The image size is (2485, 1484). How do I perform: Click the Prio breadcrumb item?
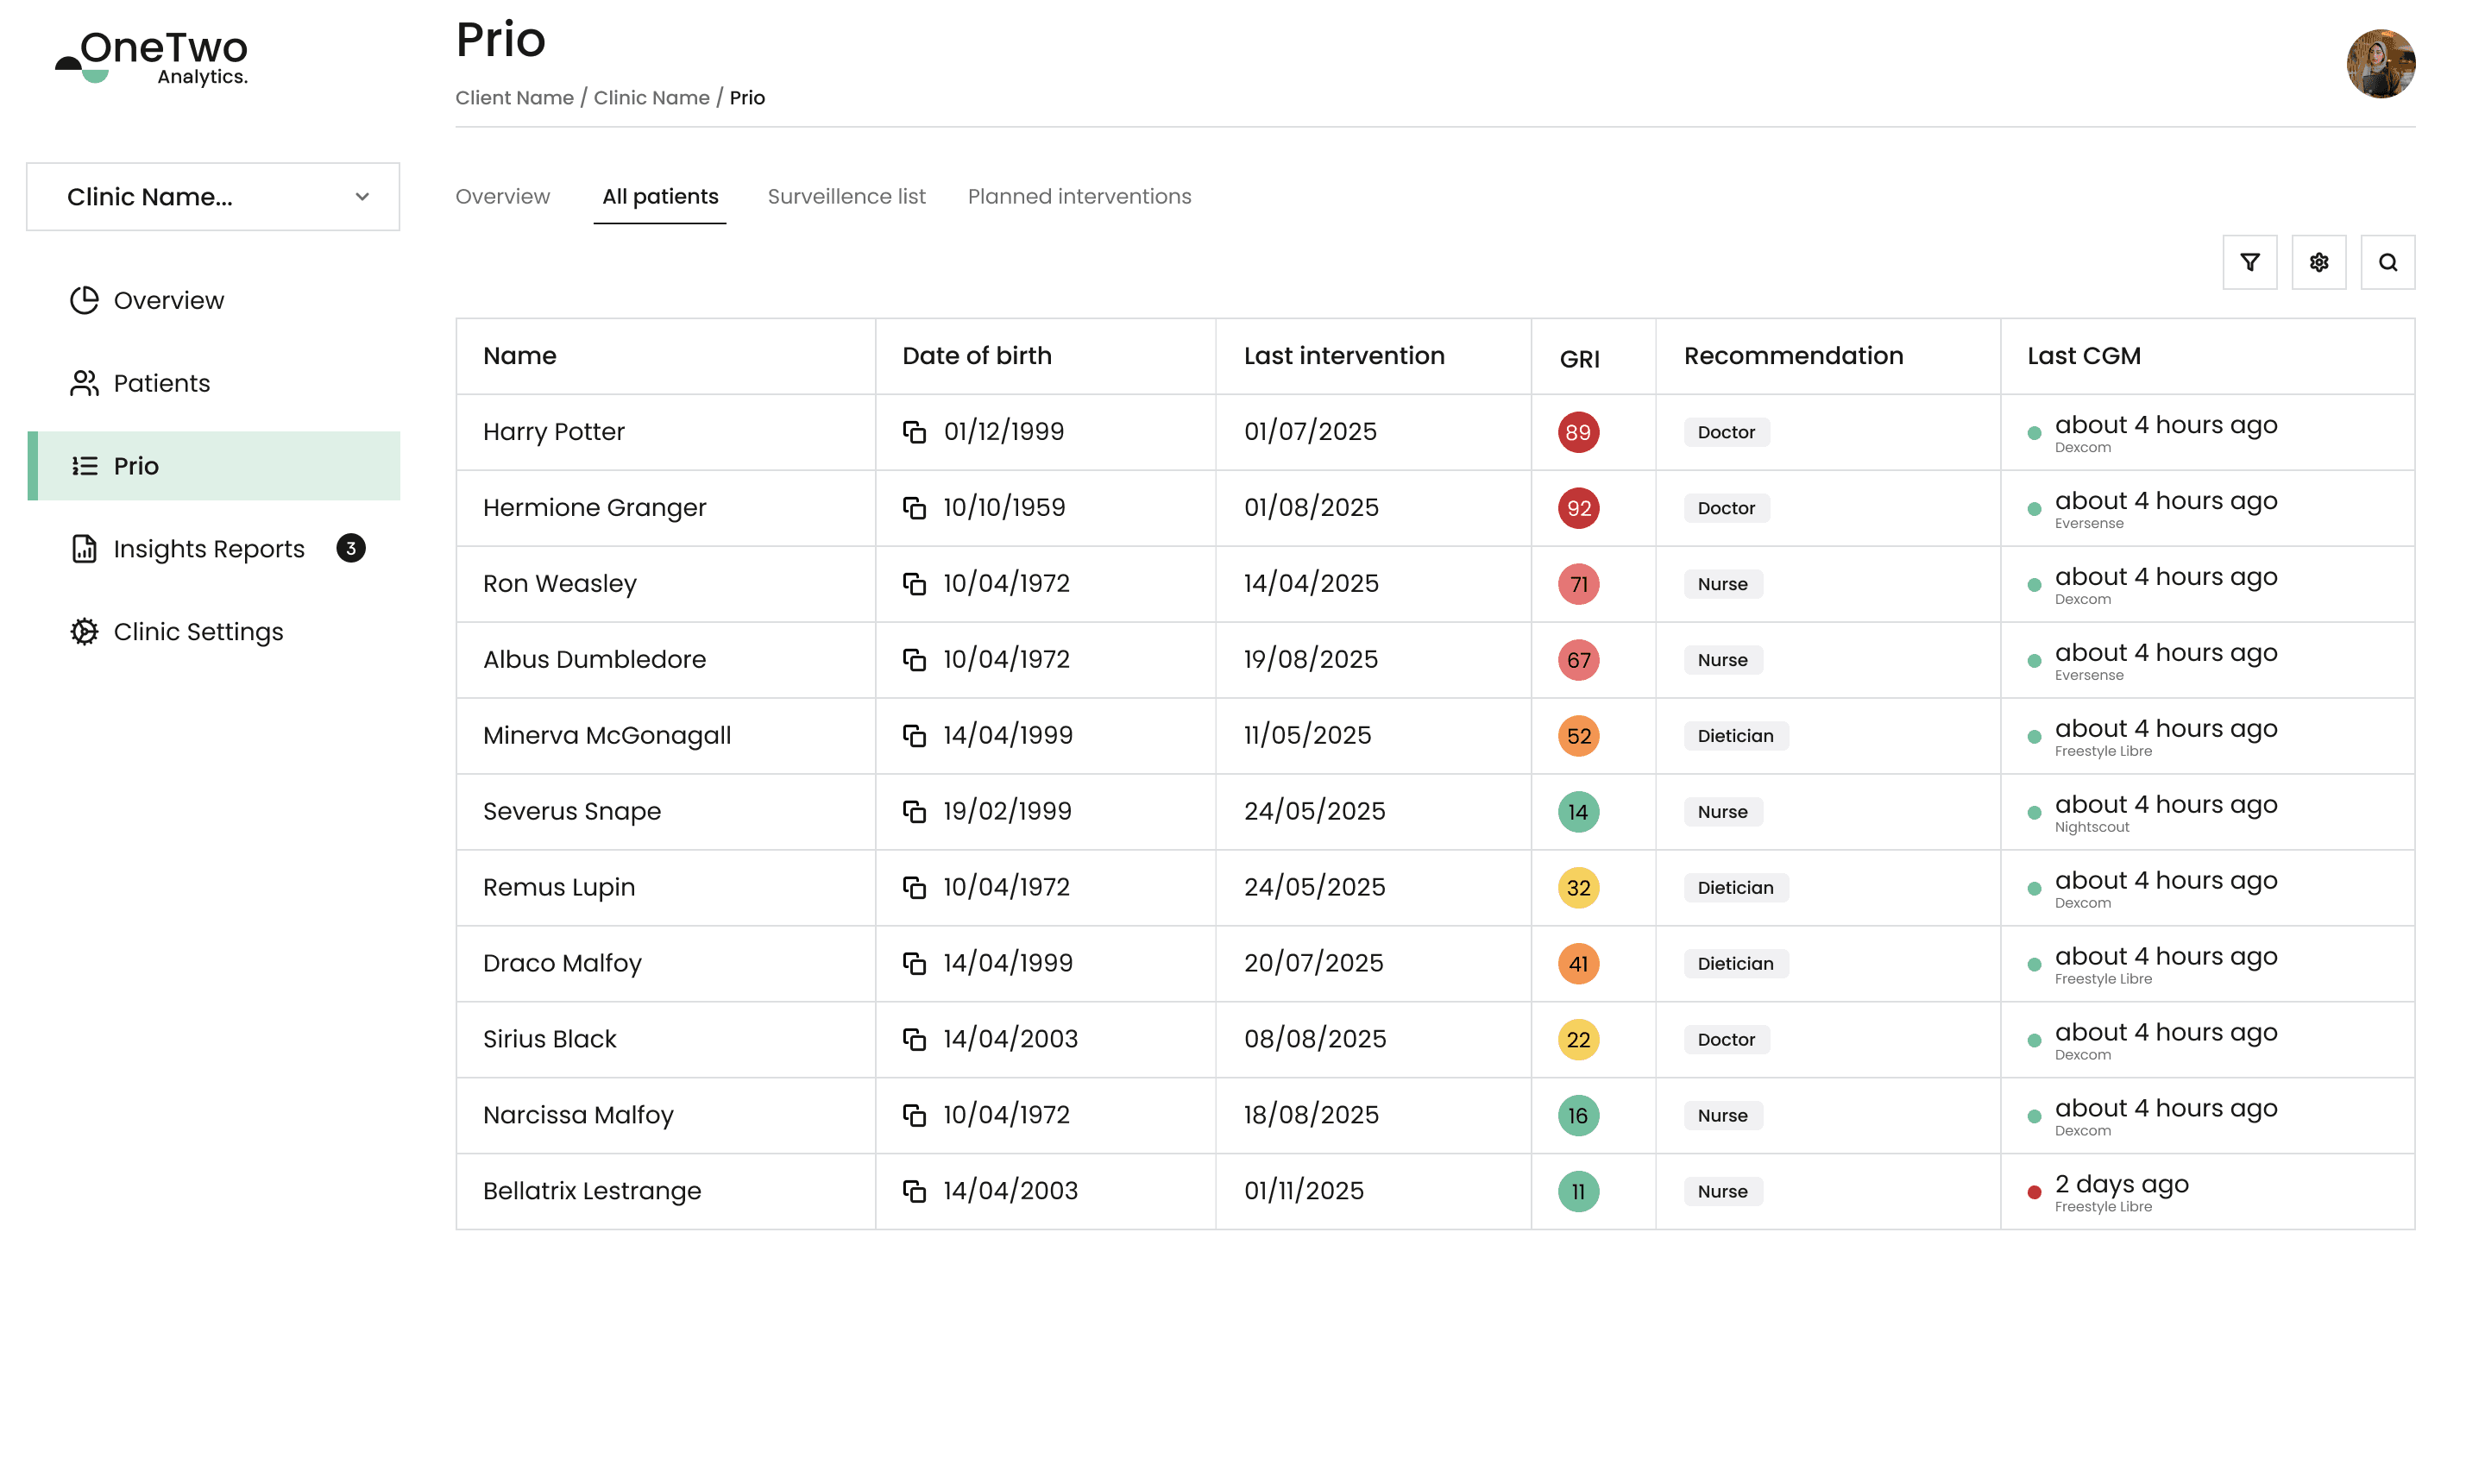tap(747, 98)
